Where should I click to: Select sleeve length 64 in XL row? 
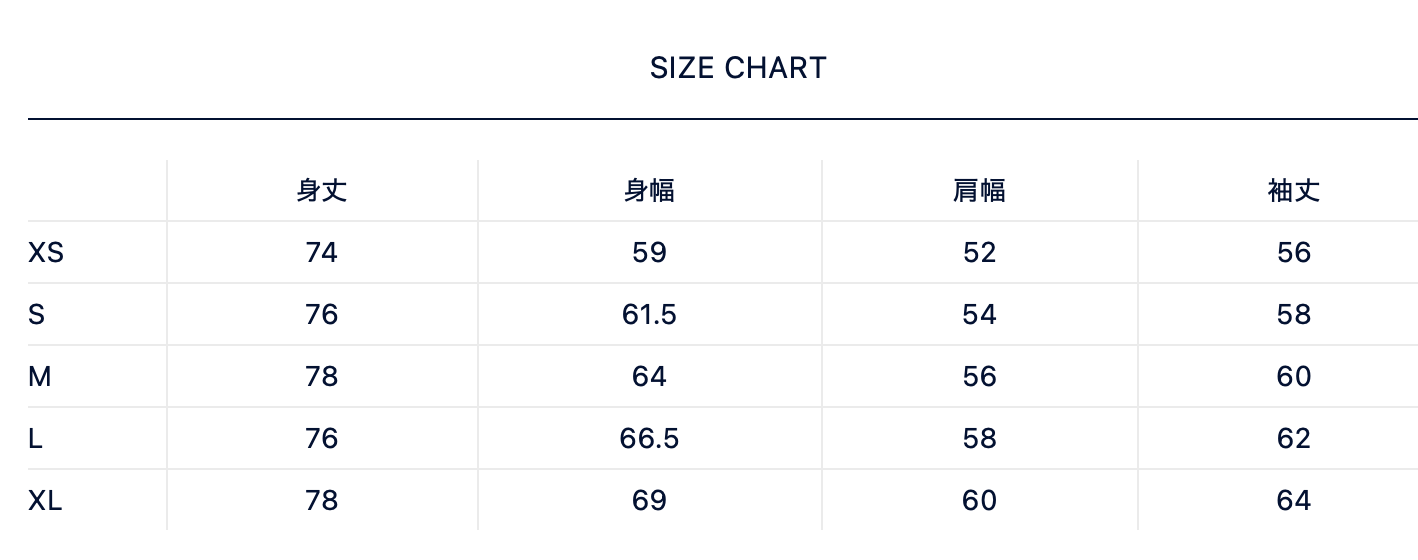[1293, 501]
